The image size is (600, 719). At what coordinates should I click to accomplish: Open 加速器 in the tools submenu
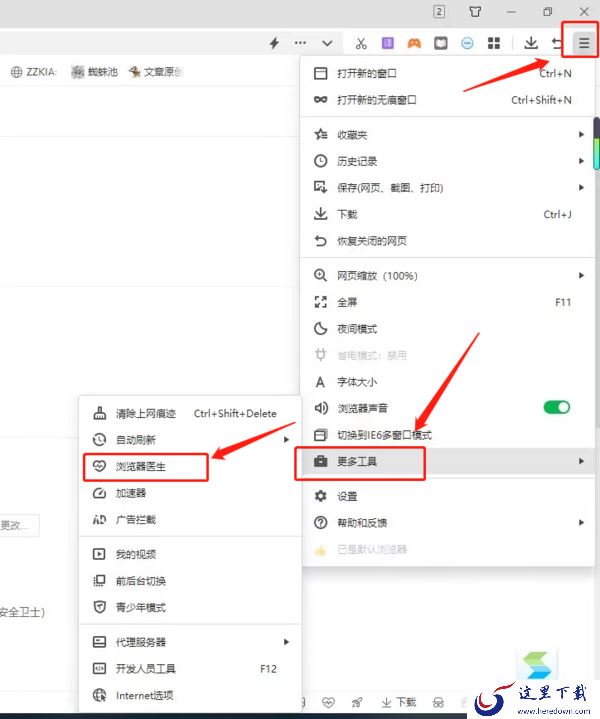pos(190,493)
